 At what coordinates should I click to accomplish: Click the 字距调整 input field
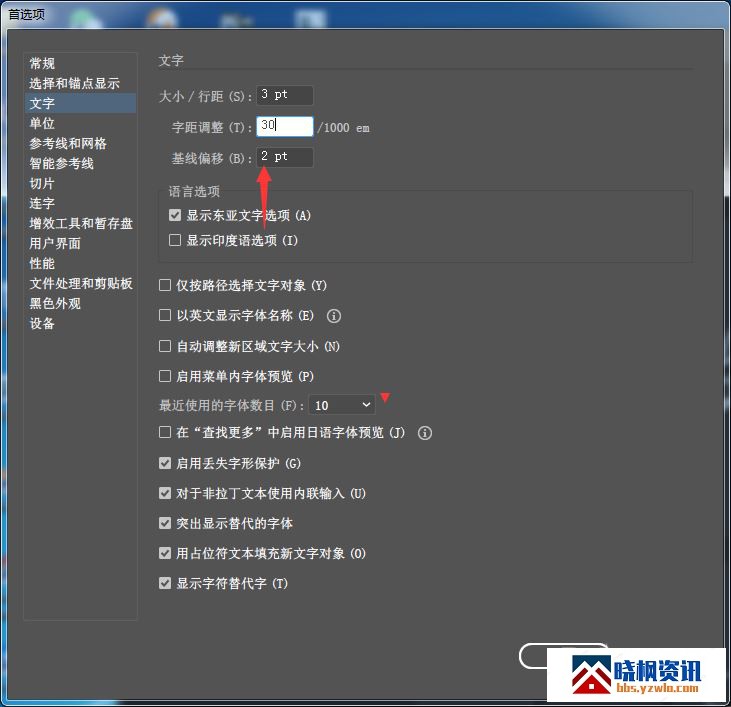(x=284, y=127)
